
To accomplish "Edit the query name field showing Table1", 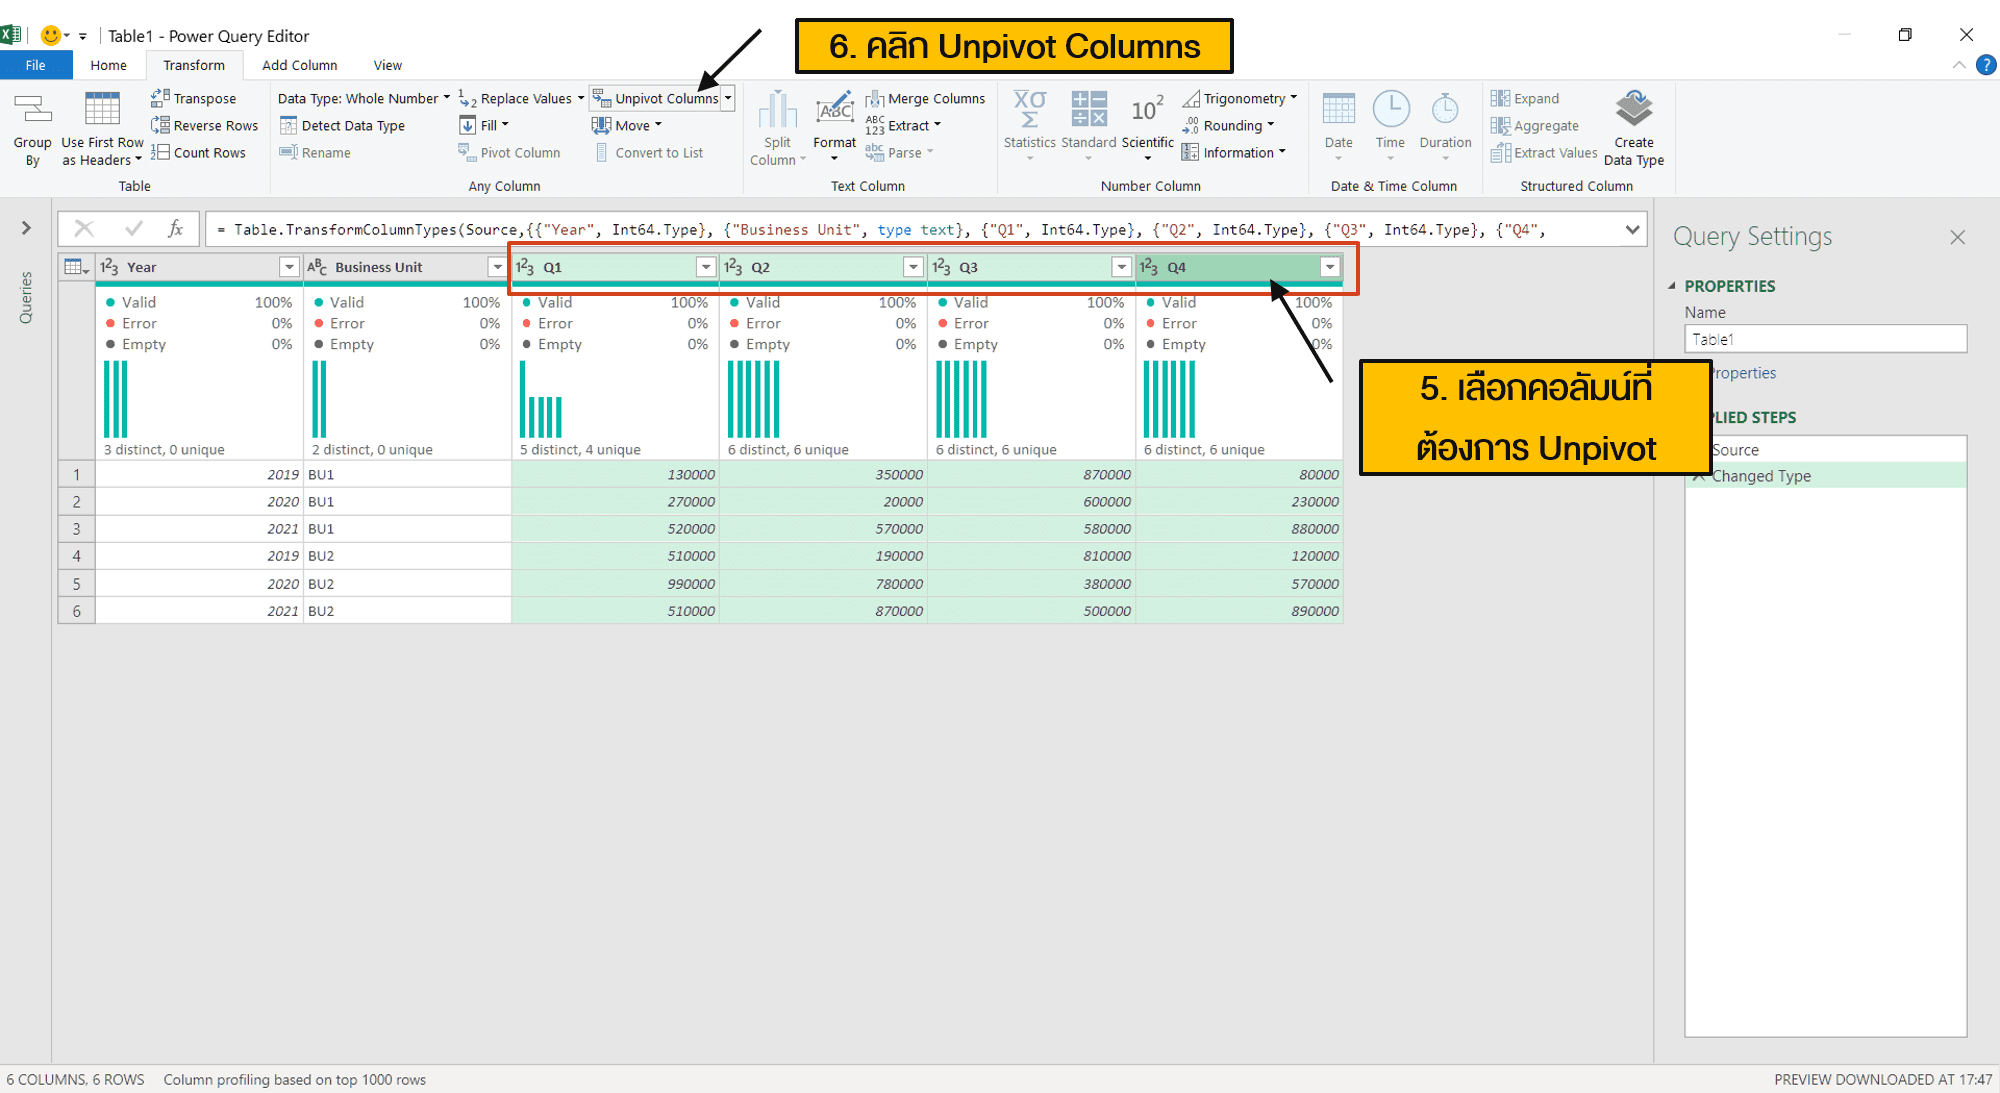I will (1824, 338).
